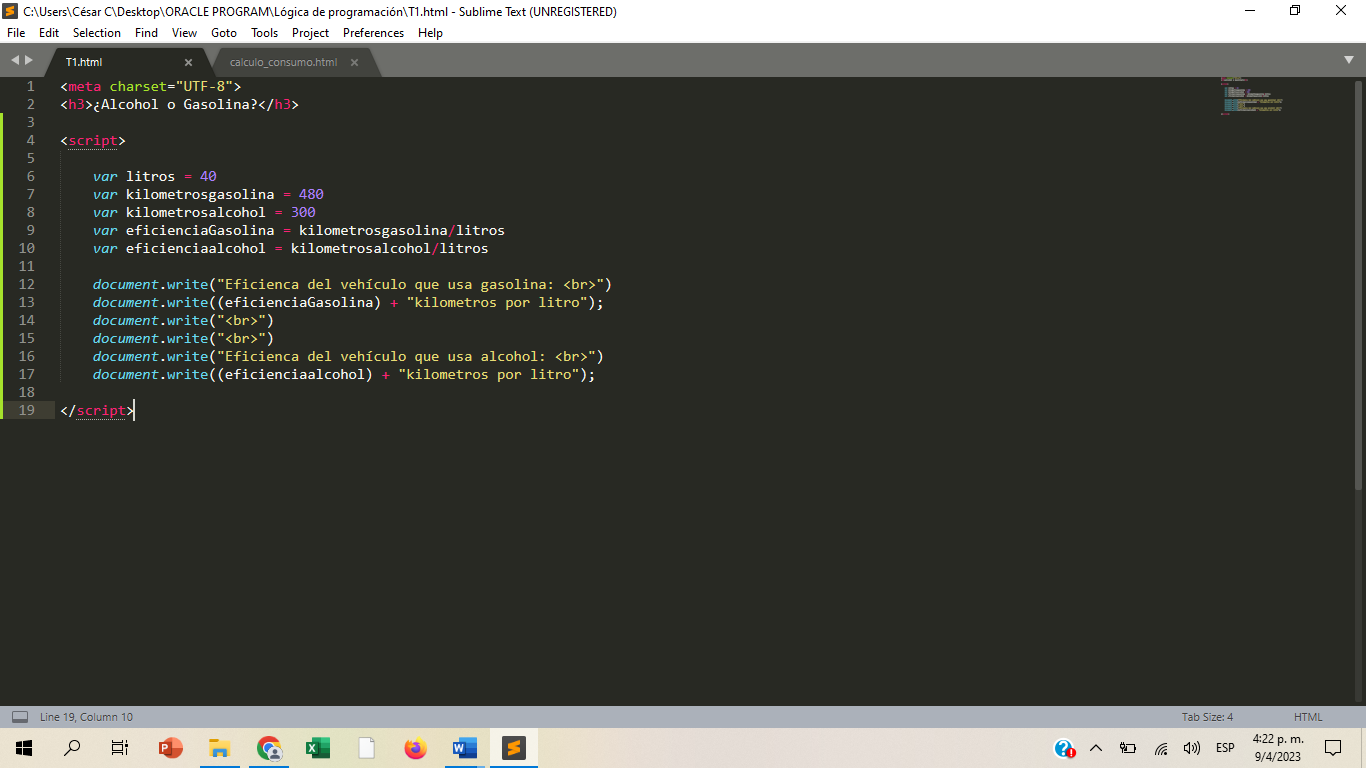
Task: Open Google Chrome from the taskbar
Action: coord(269,748)
